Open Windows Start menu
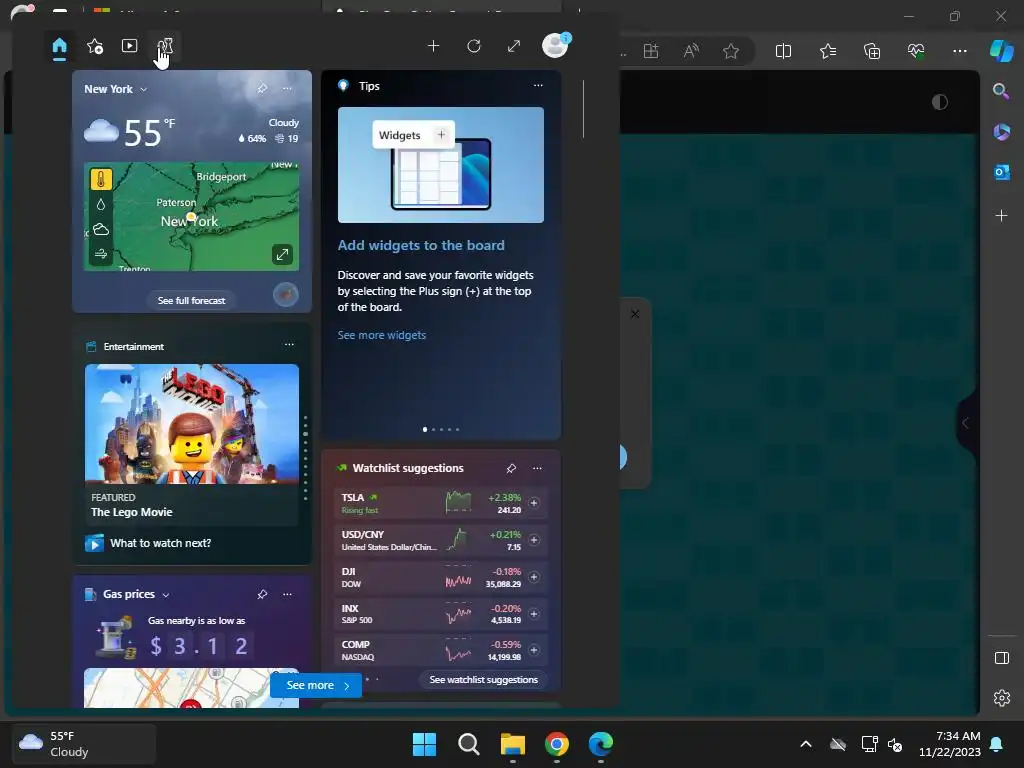 pyautogui.click(x=424, y=744)
